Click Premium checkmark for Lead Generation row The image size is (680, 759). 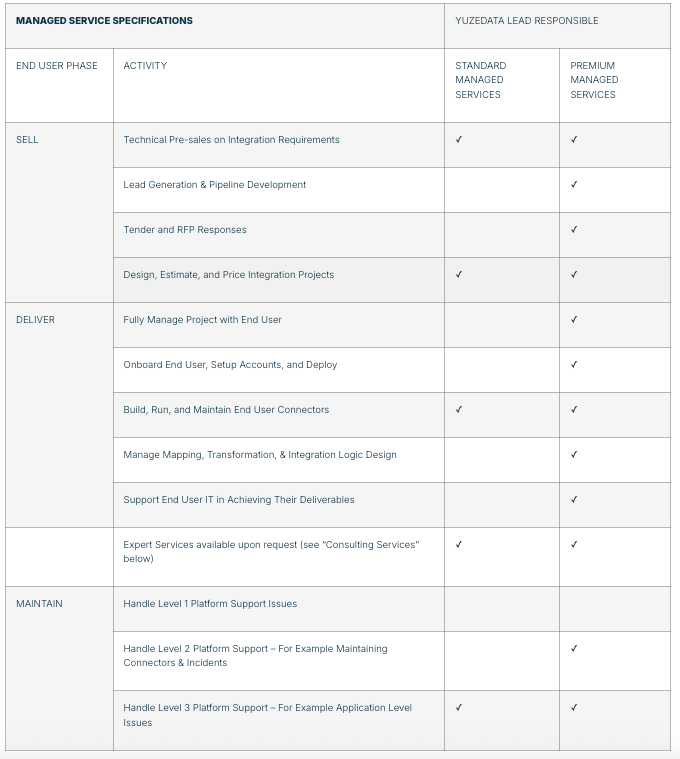point(574,185)
